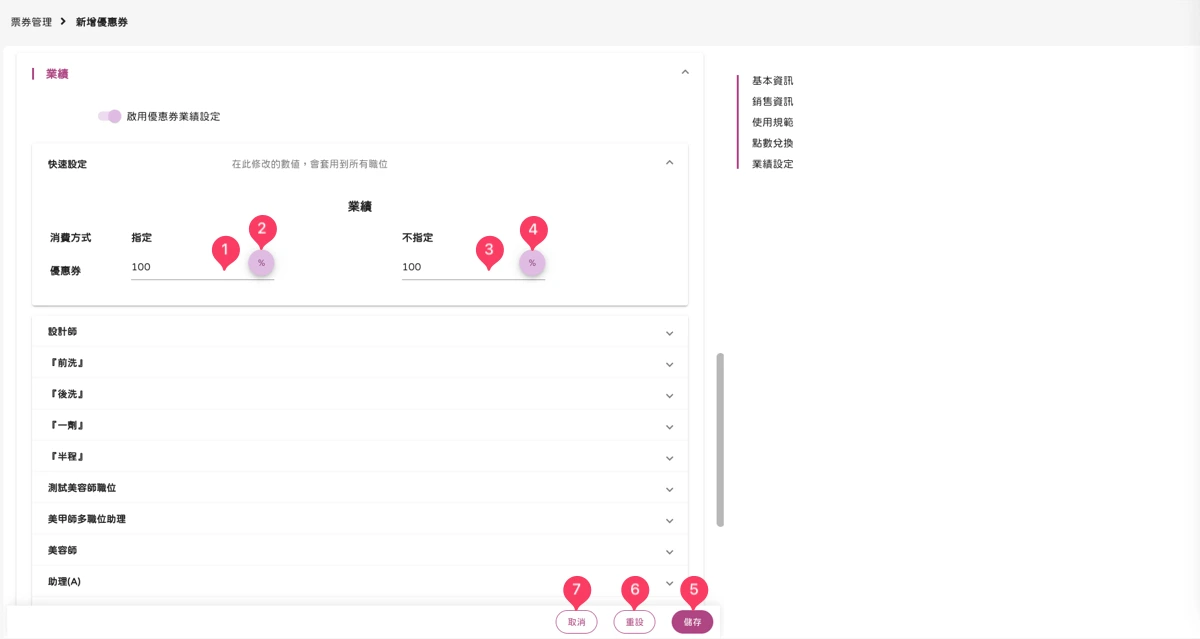Expand the 『一劑』 row
Screen dimensions: 1200x639
360,425
